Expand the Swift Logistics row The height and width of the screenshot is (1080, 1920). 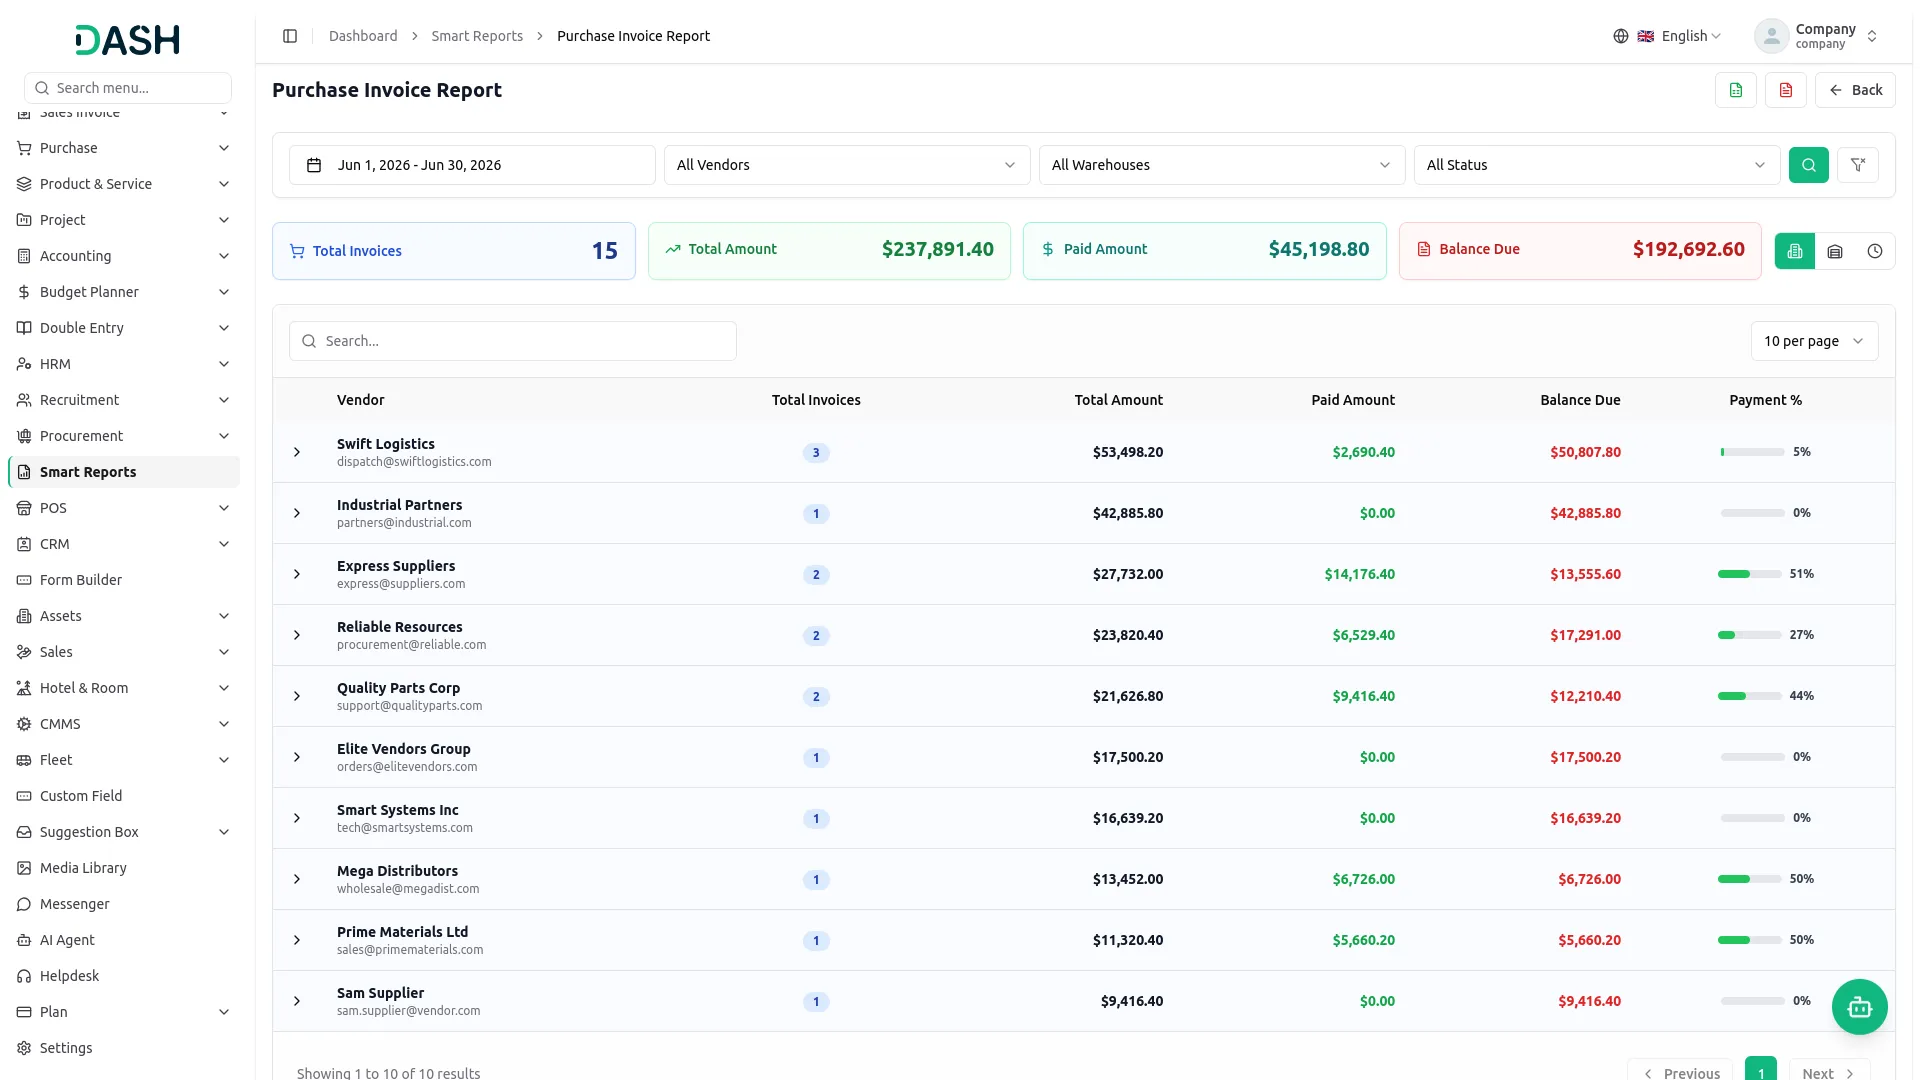[x=297, y=452]
